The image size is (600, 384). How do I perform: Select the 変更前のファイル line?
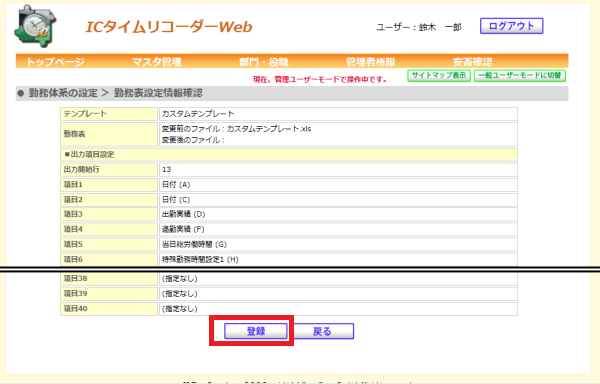[236, 129]
